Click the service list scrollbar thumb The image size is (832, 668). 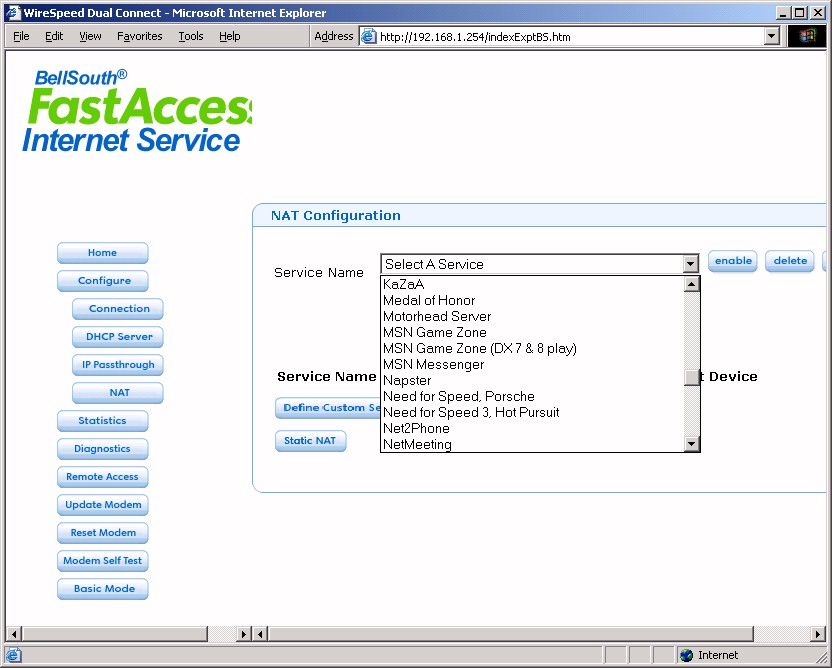click(x=691, y=377)
